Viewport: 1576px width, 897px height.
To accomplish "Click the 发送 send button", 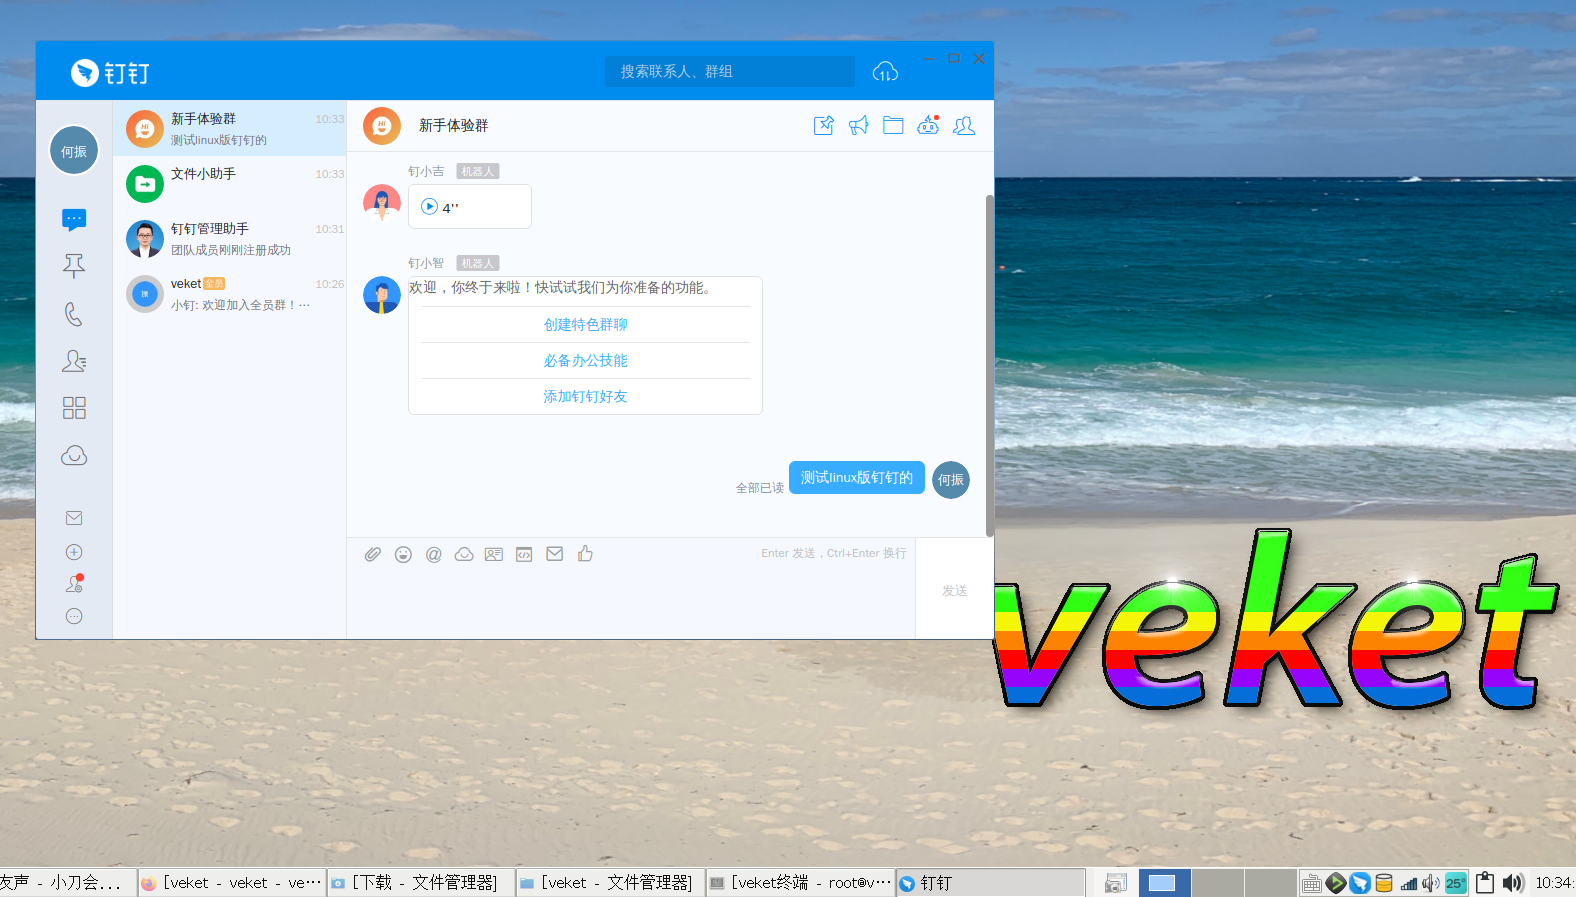I will click(955, 591).
